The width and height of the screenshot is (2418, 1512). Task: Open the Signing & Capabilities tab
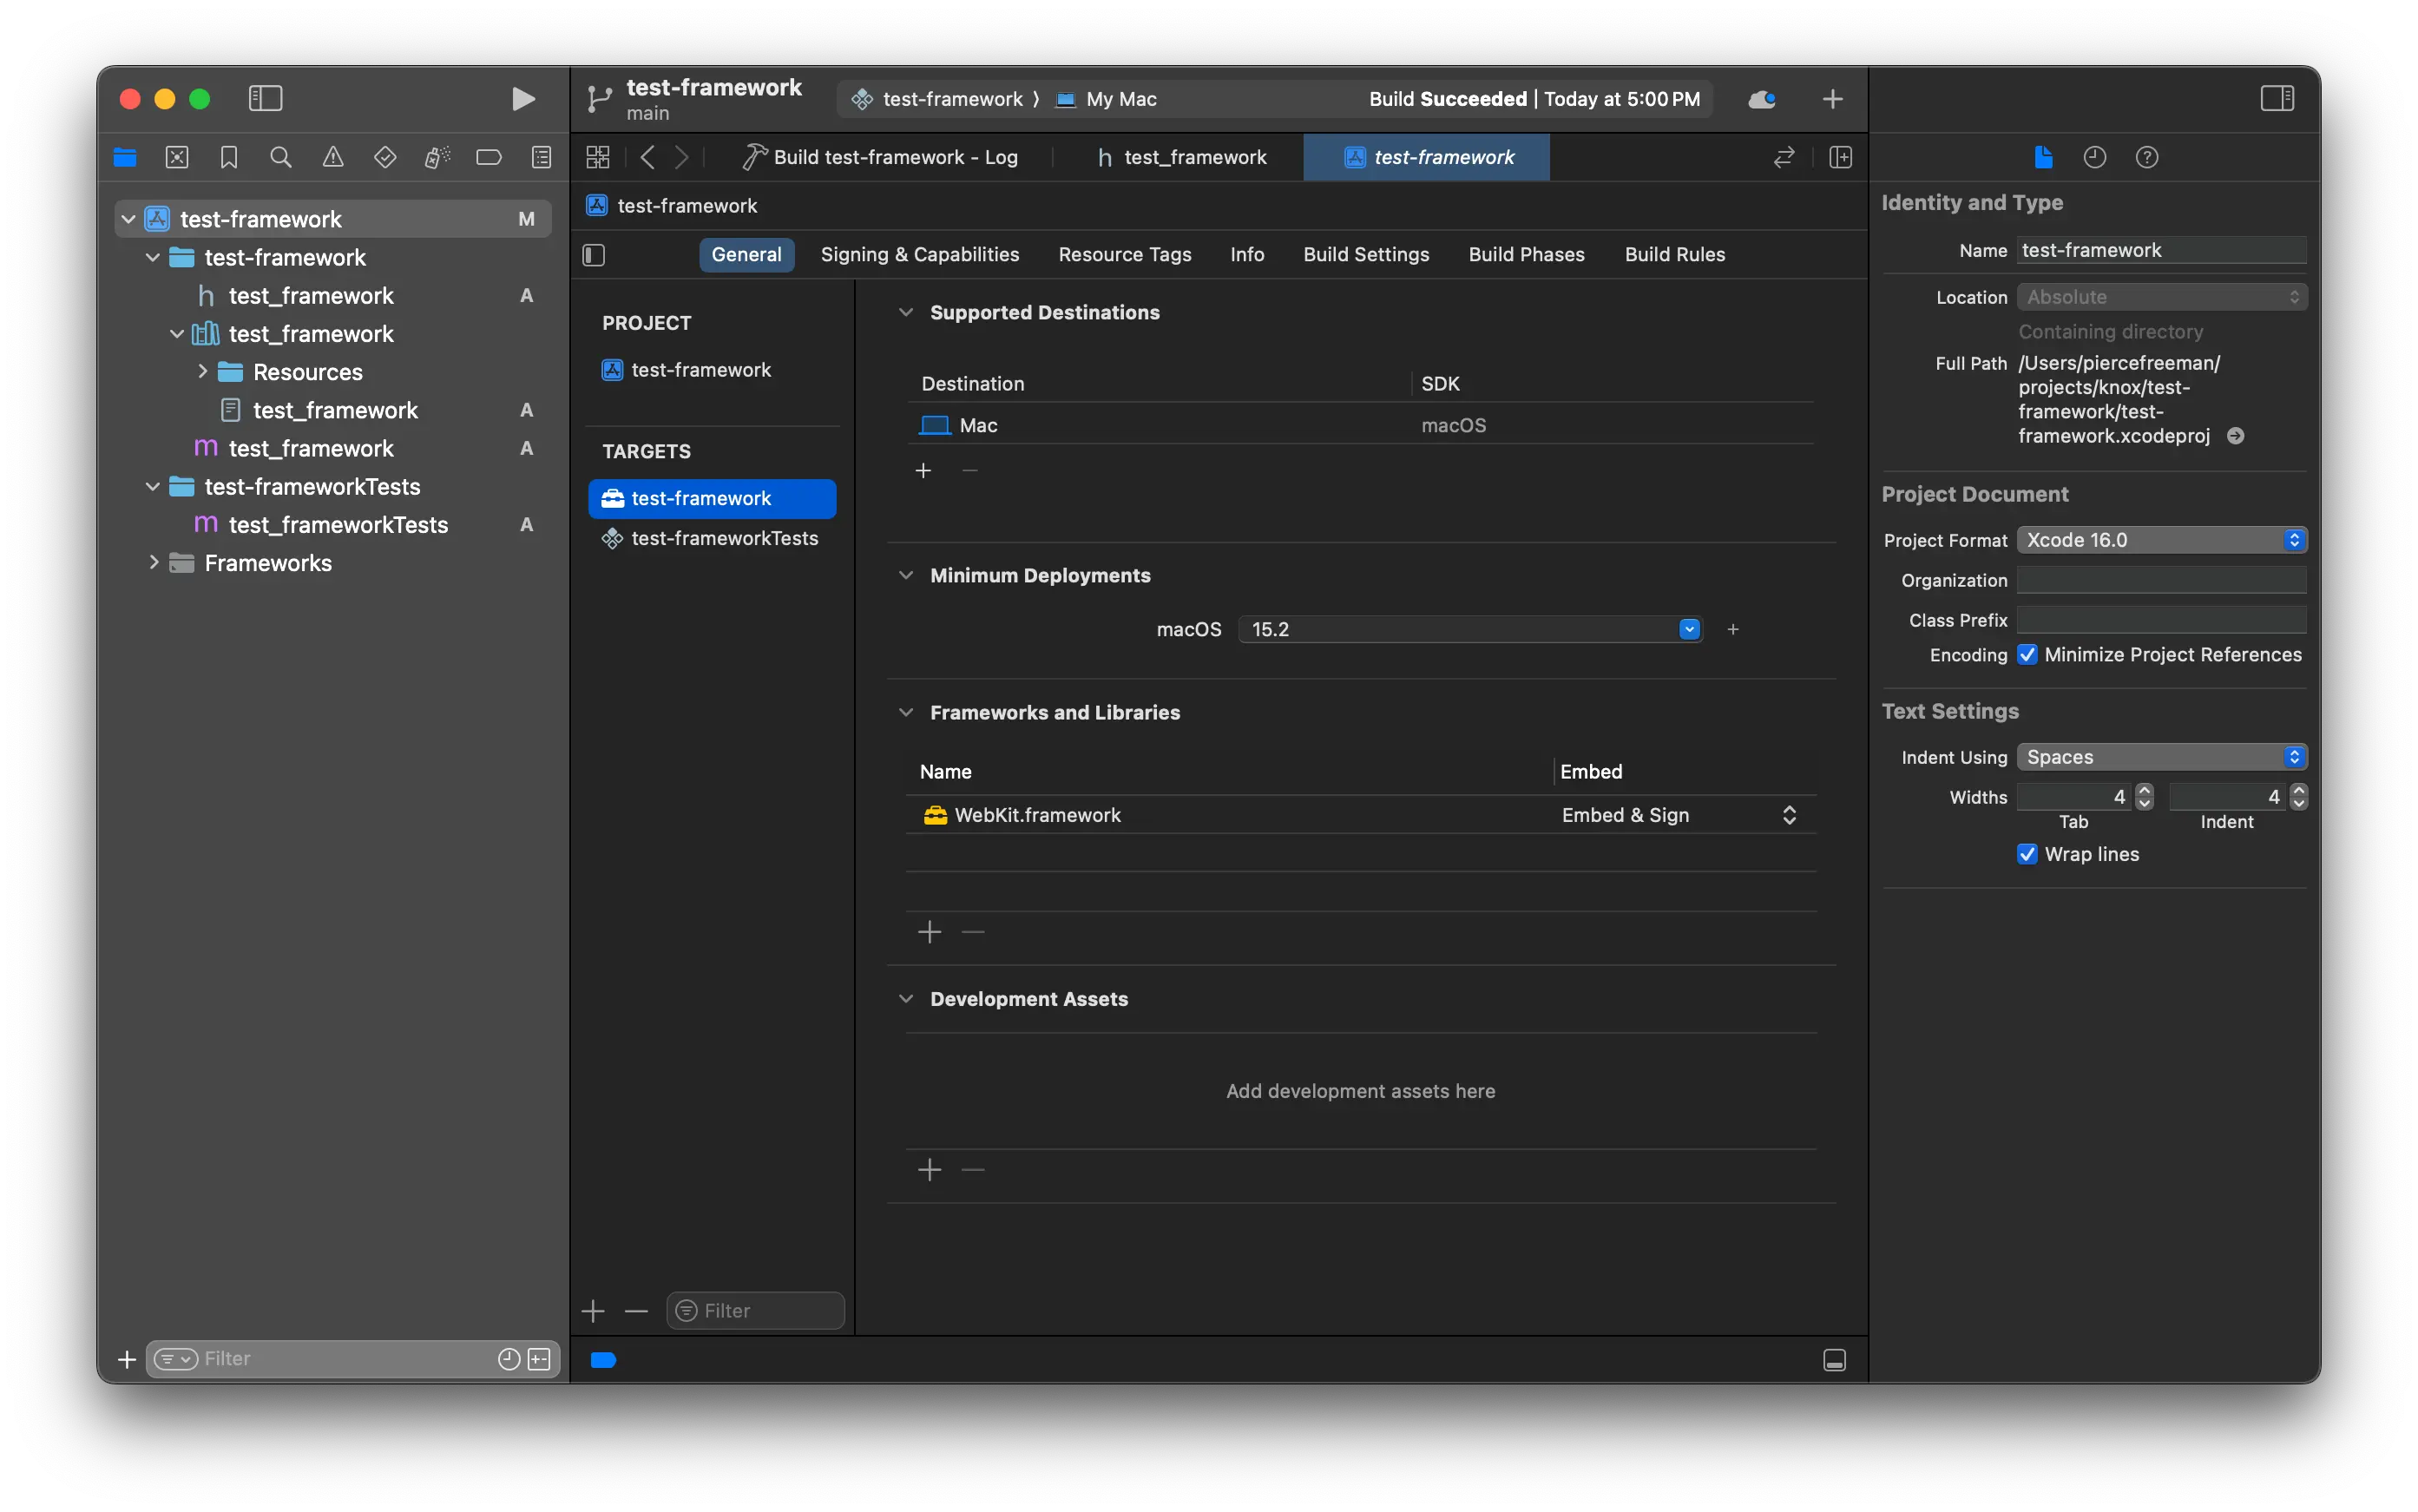919,254
